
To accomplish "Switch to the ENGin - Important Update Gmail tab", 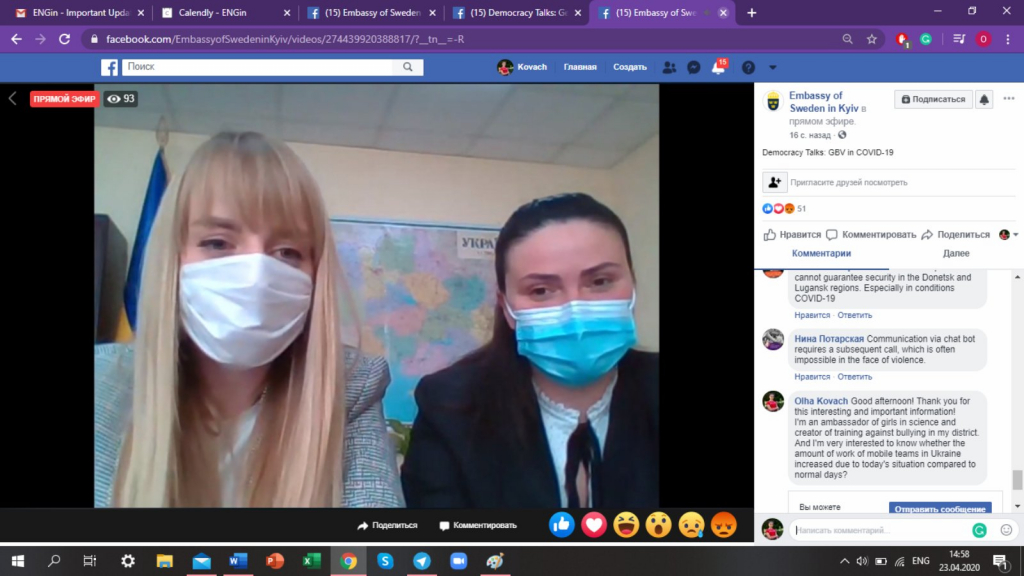I will click(80, 12).
